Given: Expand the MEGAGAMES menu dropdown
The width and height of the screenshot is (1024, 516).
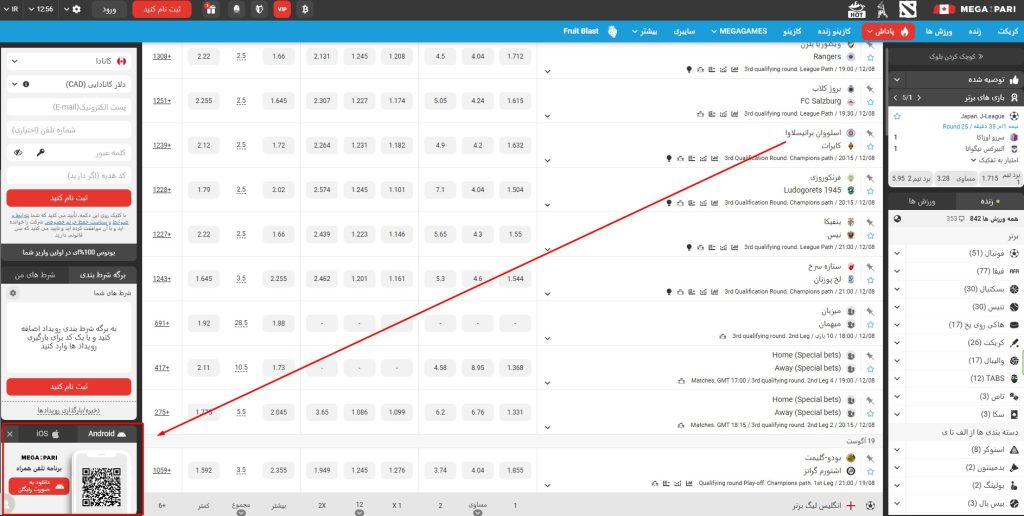Looking at the screenshot, I should click(742, 31).
